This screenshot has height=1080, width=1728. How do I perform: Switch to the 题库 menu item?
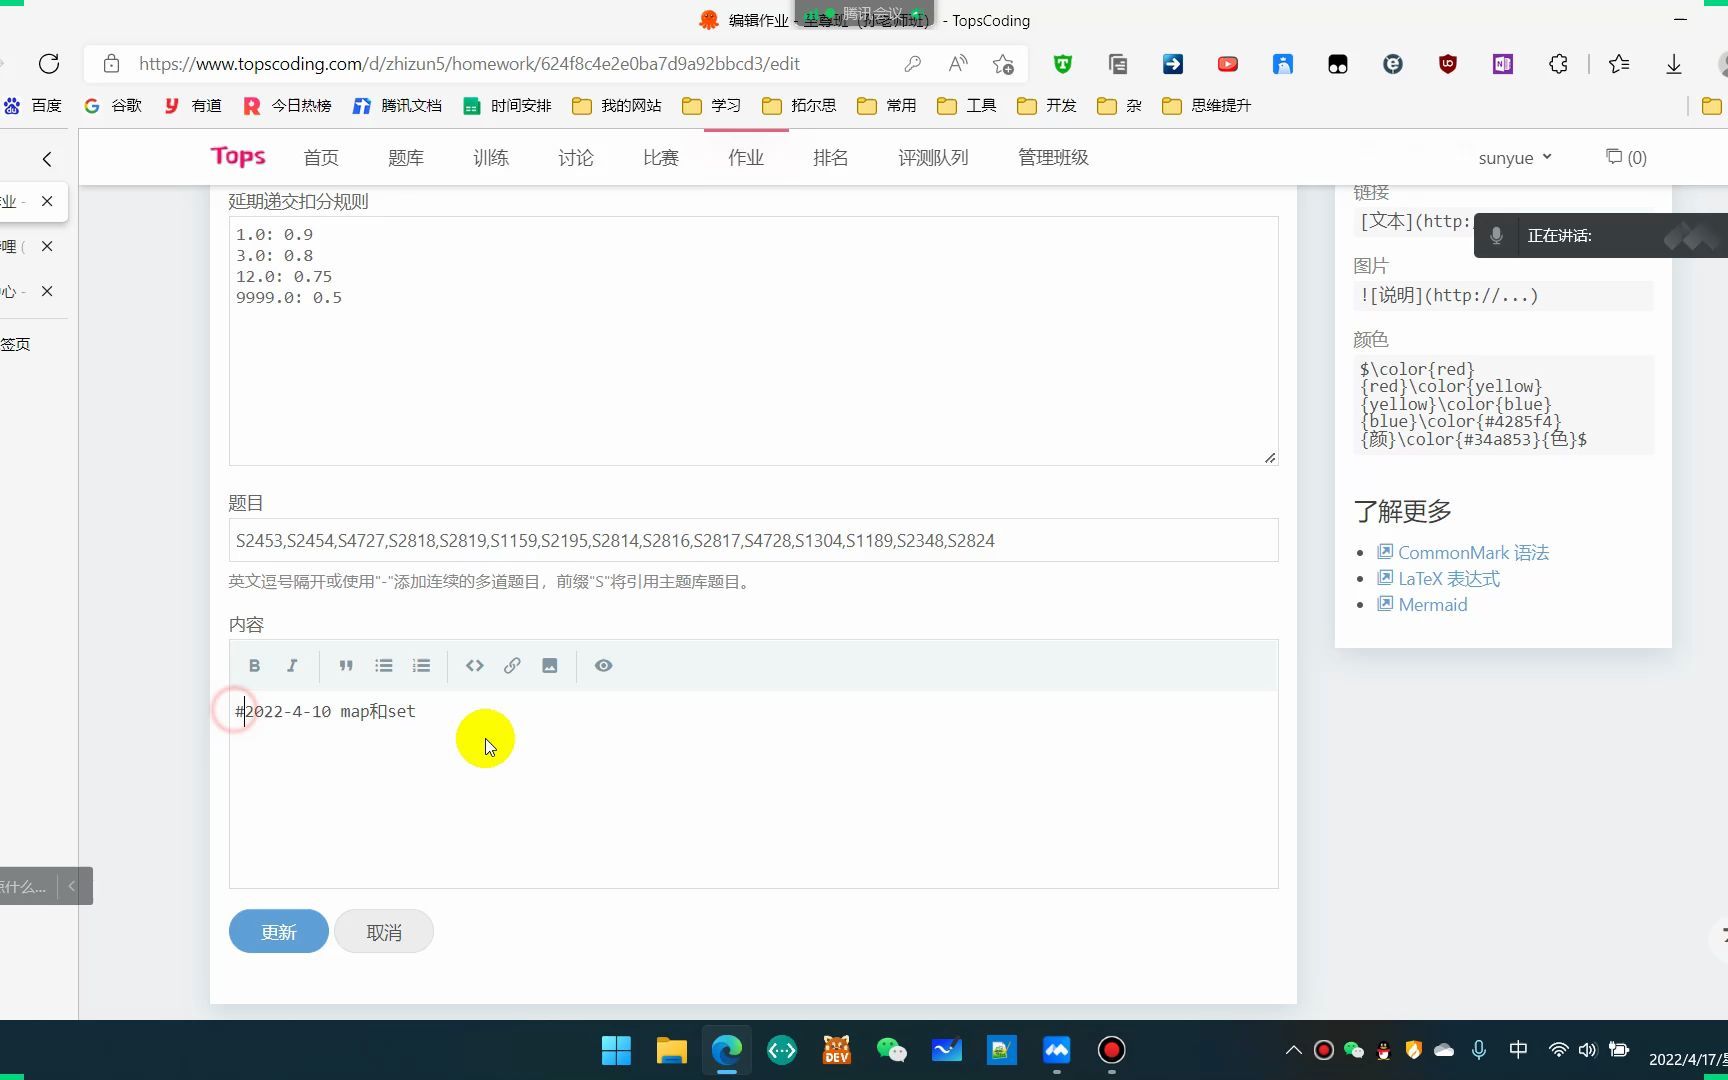[x=406, y=157]
